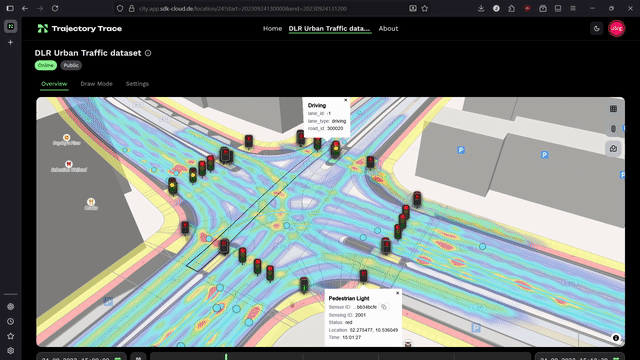
Task: Open the browser hamburger application menu
Action: click(573, 9)
